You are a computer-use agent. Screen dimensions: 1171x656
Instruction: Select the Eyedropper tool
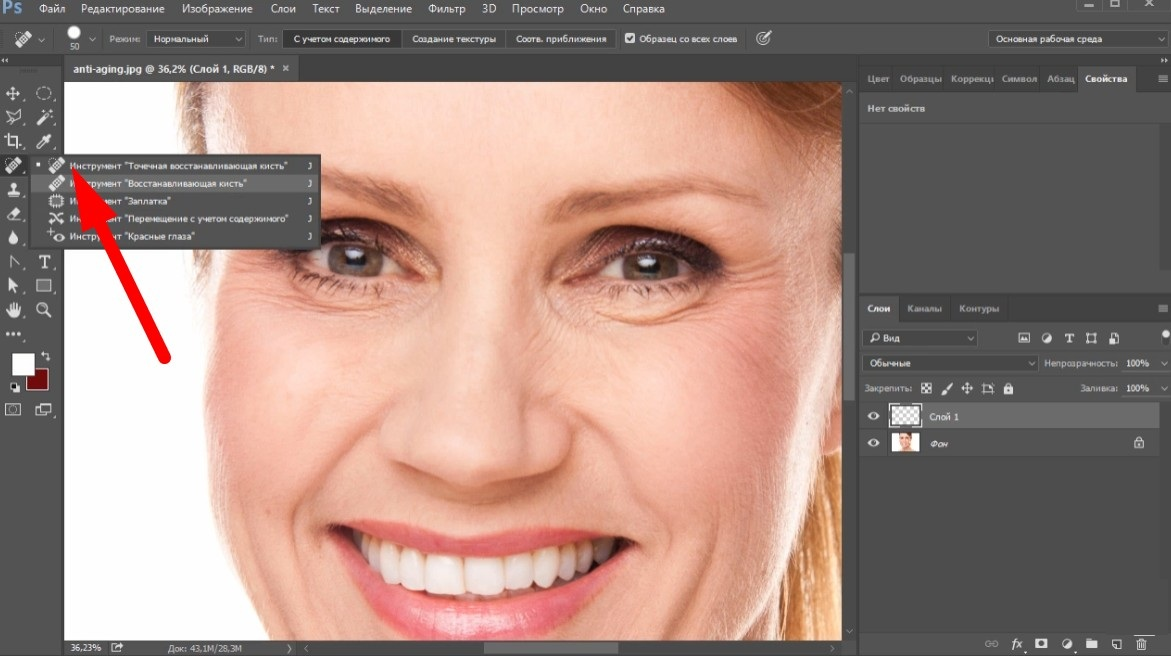(44, 140)
